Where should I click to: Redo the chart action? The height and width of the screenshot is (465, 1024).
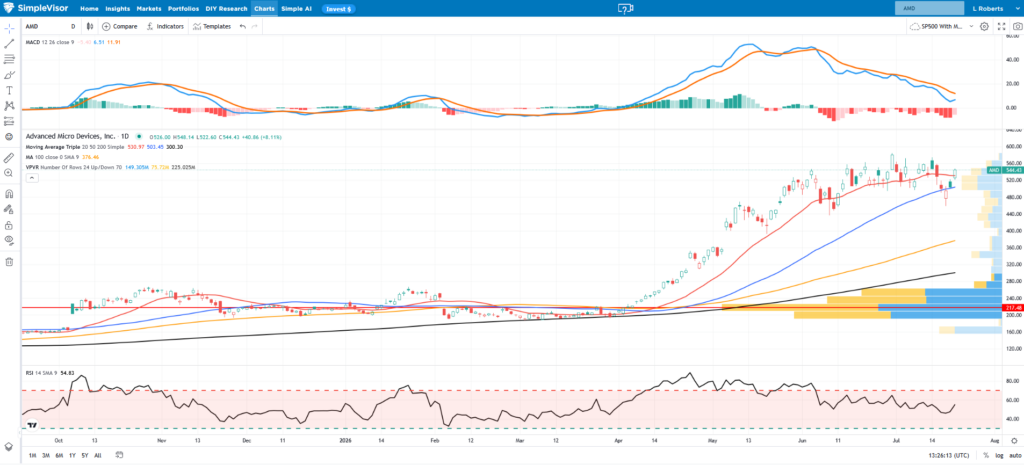255,27
